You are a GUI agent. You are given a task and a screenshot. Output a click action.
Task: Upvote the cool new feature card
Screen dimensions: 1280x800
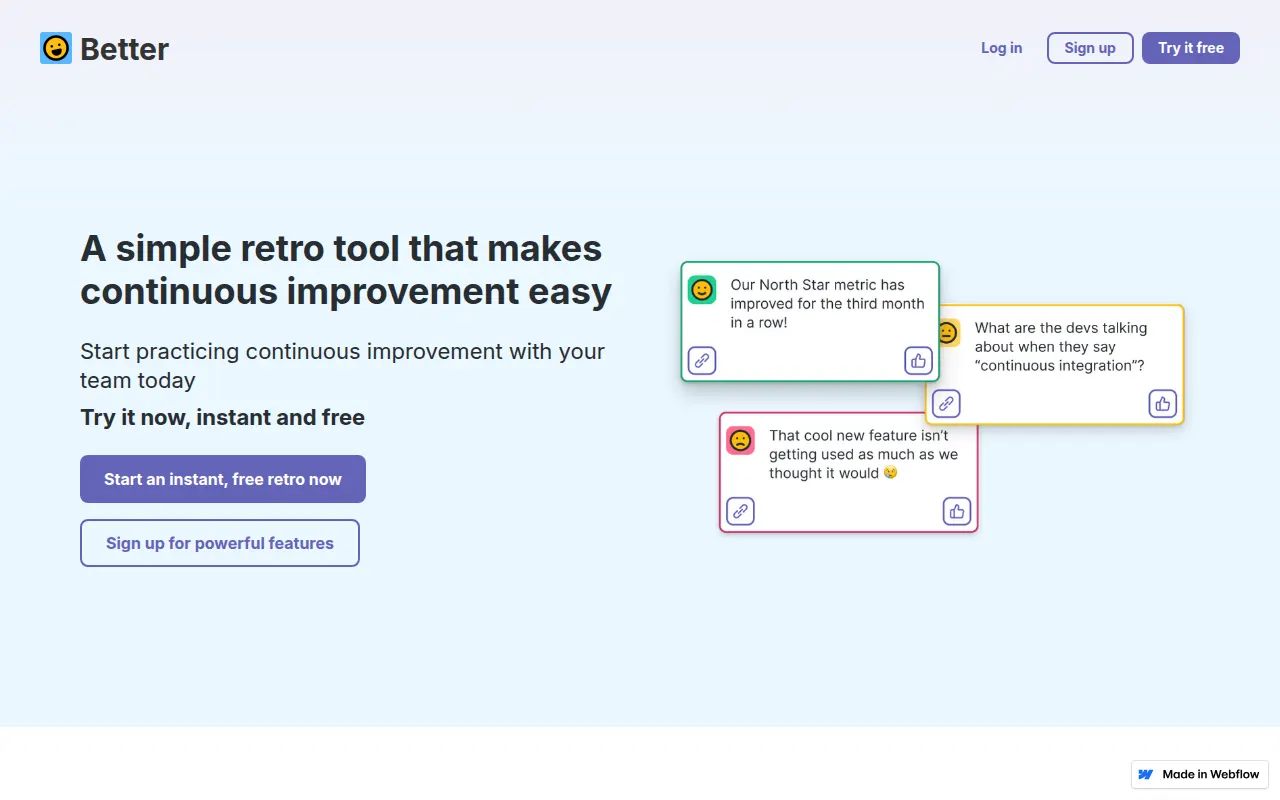[957, 511]
